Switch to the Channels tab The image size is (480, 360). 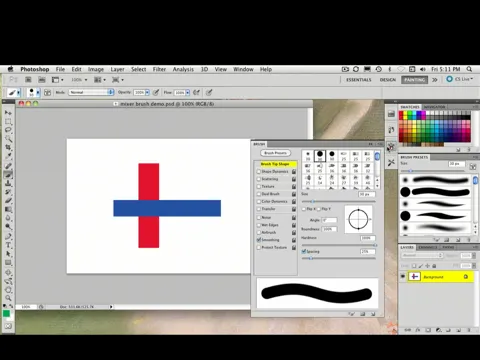click(x=427, y=247)
